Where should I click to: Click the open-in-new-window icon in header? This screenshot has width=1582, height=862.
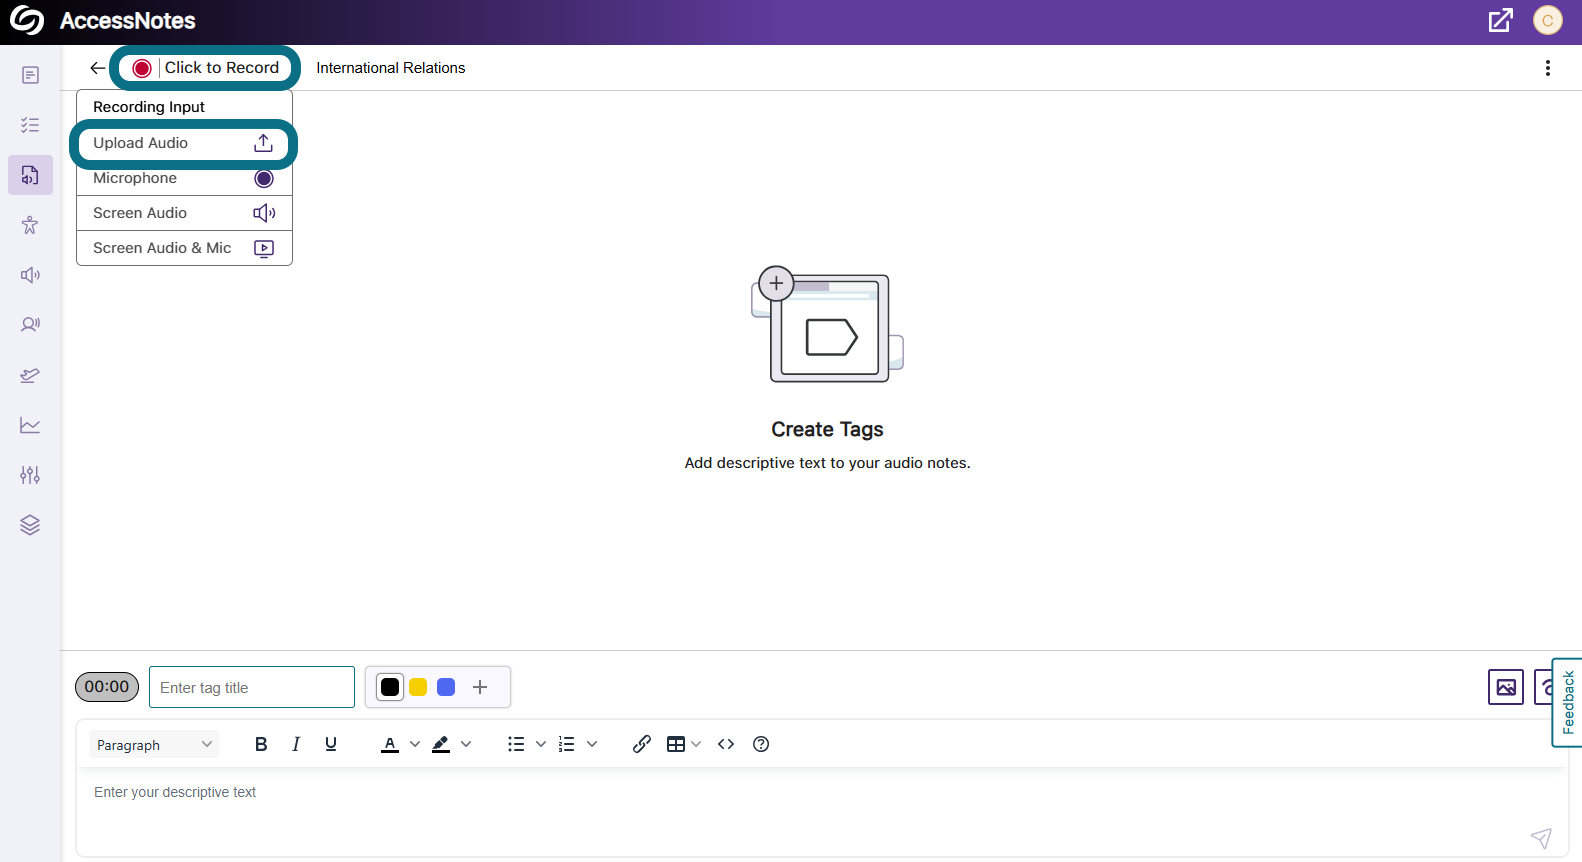[x=1501, y=21]
